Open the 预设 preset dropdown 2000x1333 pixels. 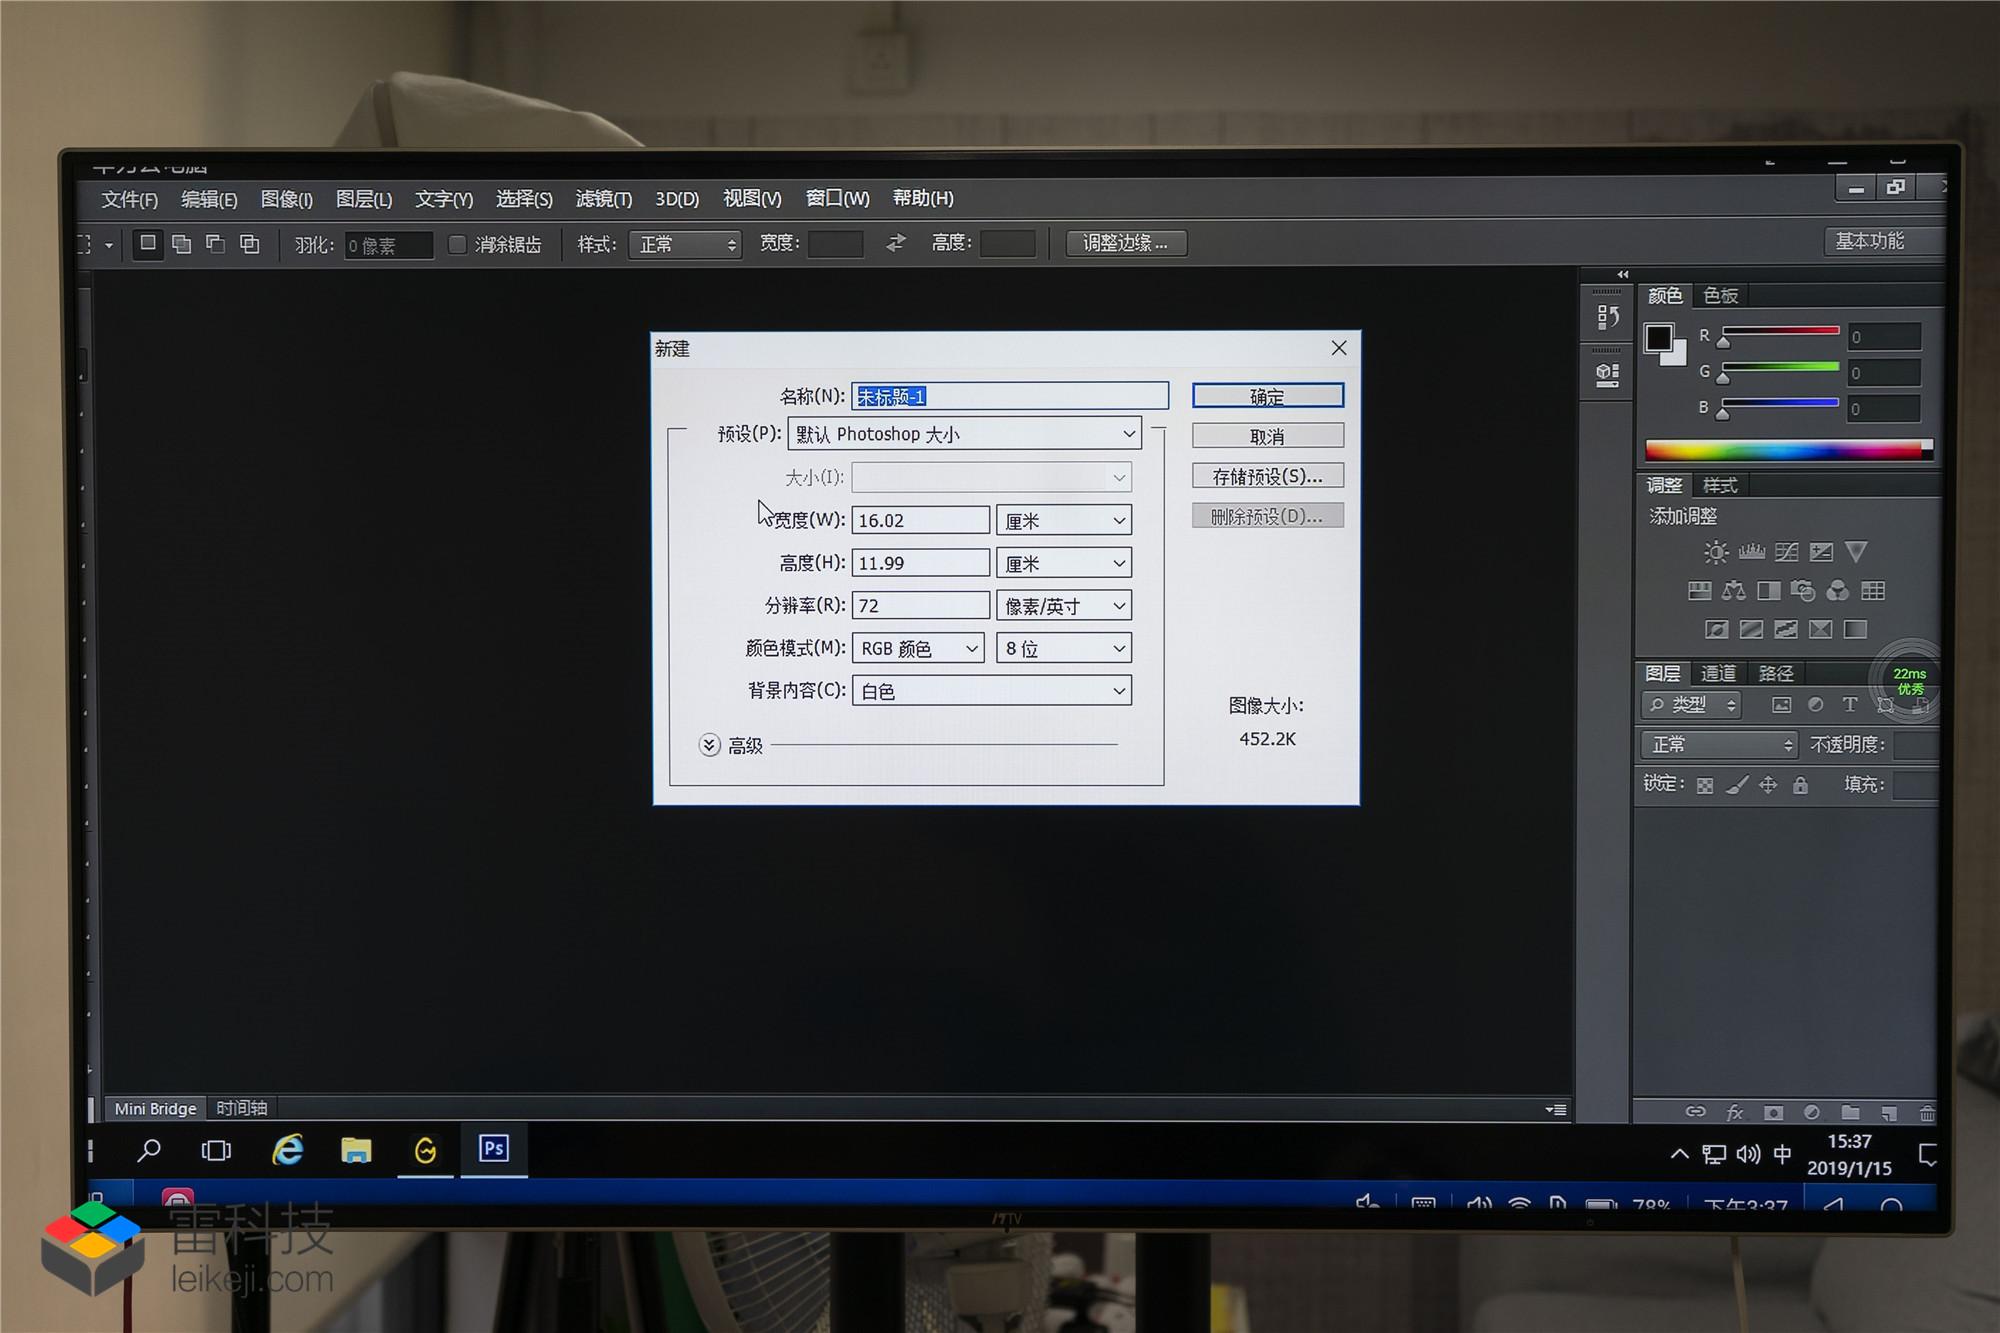click(x=965, y=434)
